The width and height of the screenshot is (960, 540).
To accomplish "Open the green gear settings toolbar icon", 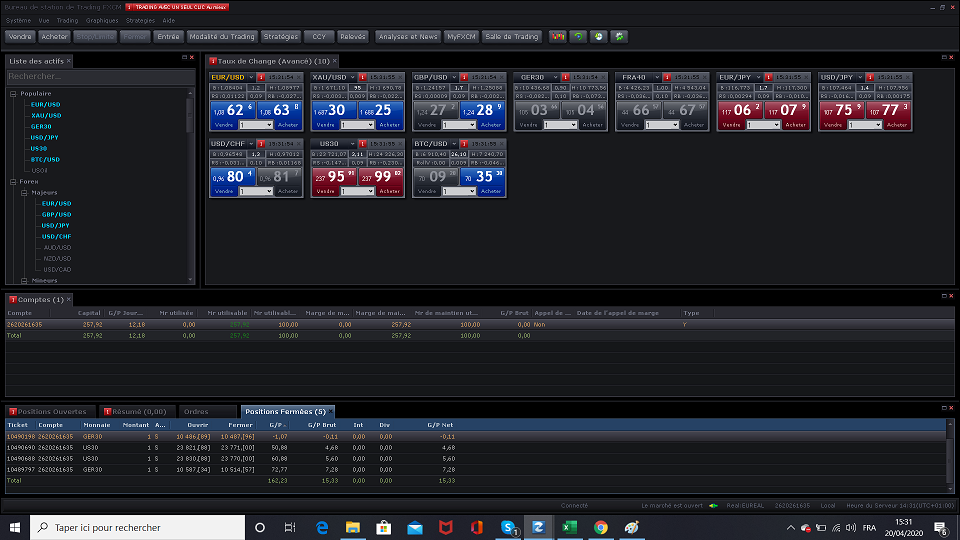I will (620, 37).
